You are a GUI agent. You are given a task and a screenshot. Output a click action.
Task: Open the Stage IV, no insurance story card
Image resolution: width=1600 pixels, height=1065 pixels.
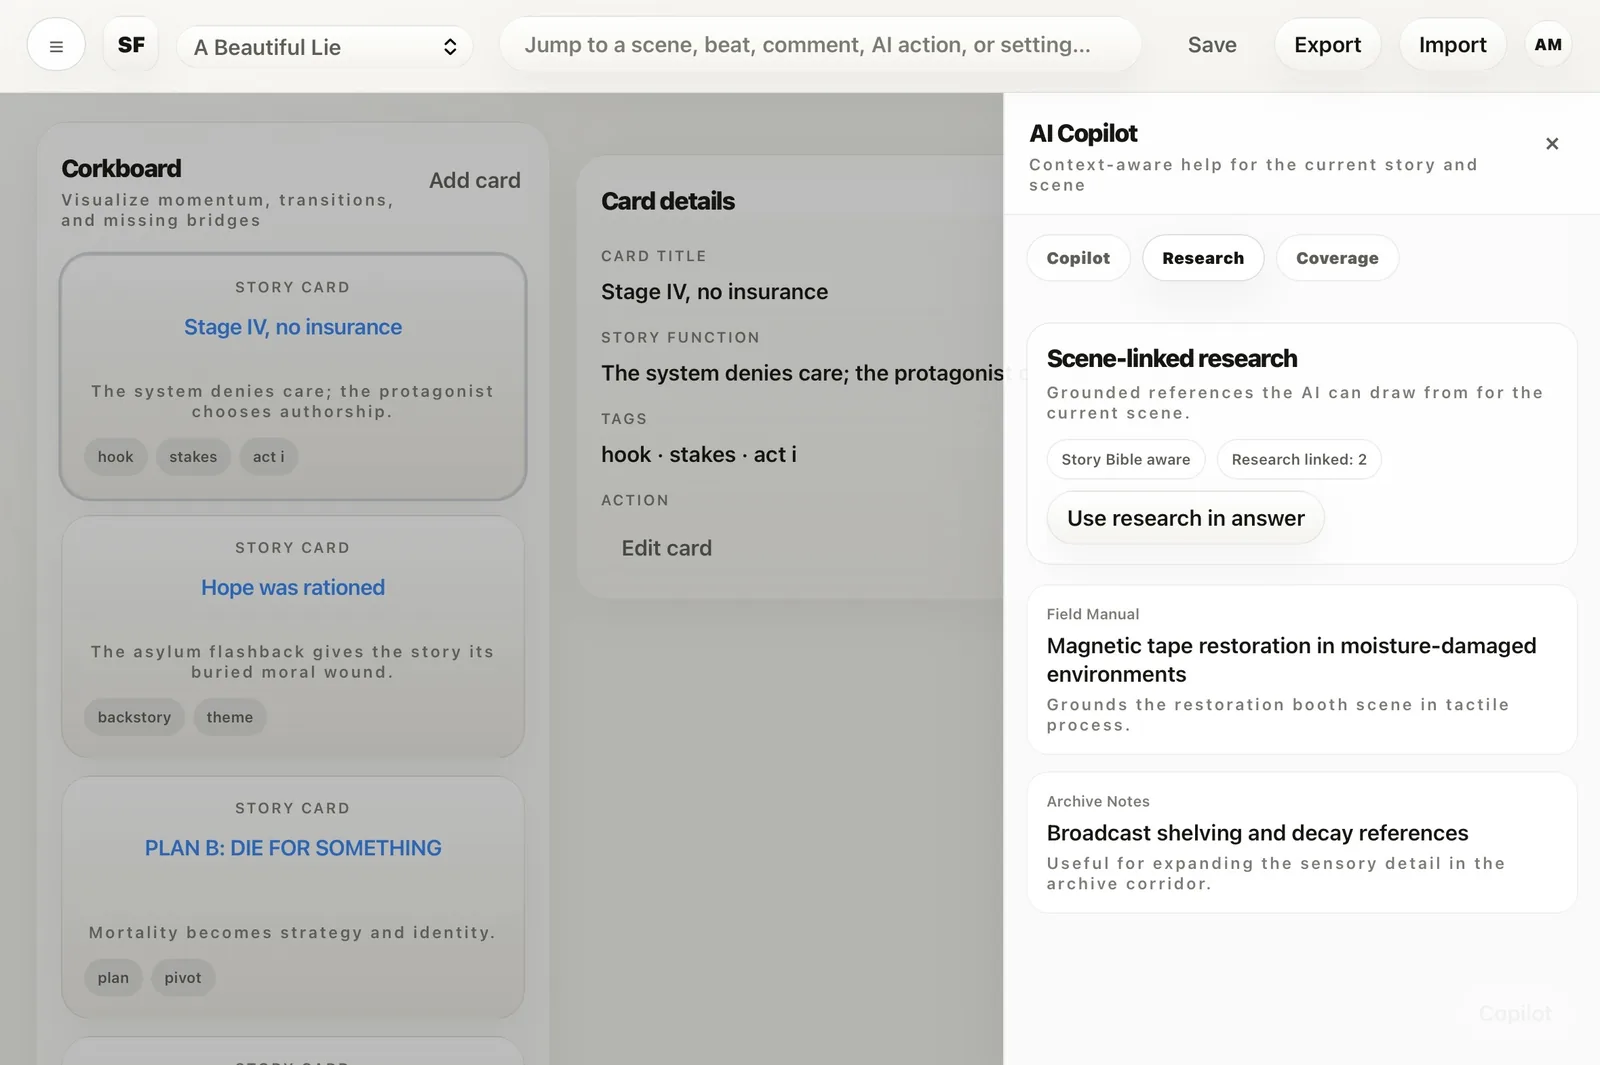pos(293,376)
